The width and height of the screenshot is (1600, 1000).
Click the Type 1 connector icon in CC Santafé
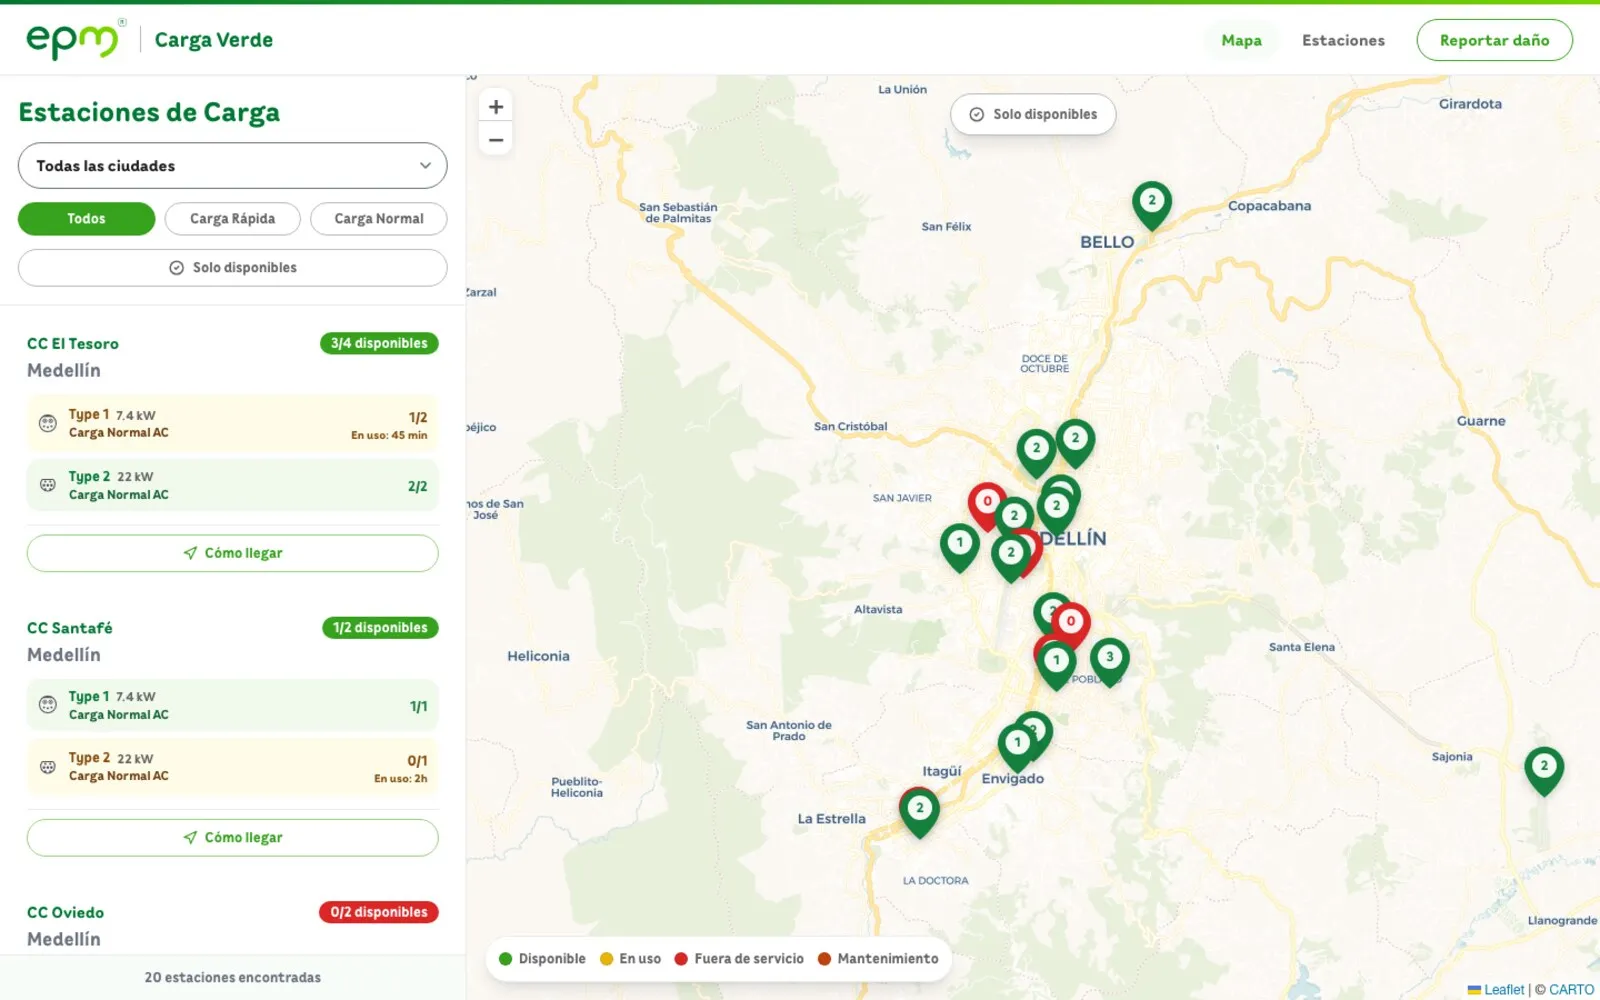tap(47, 705)
